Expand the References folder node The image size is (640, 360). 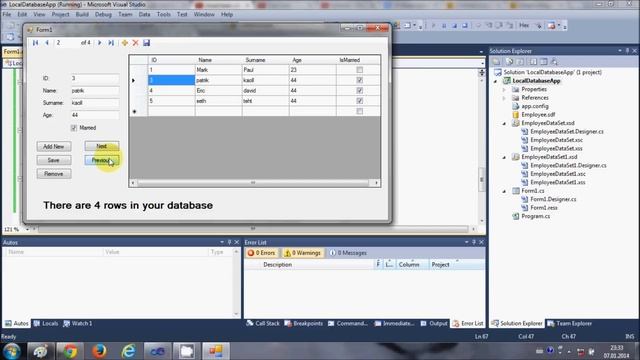(x=504, y=98)
